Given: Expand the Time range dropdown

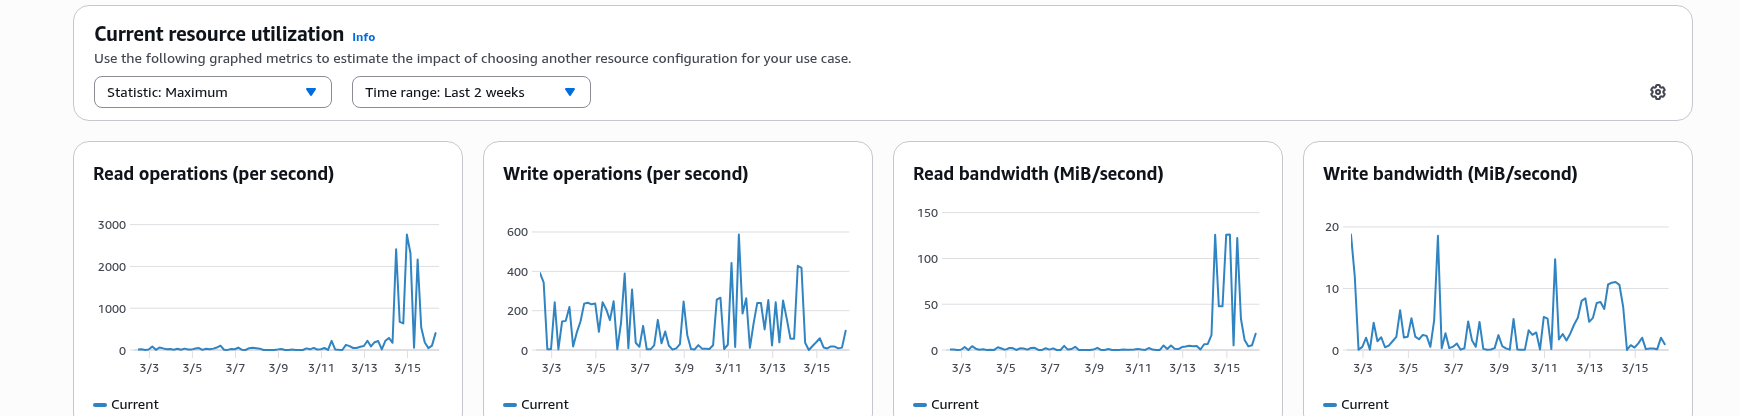Looking at the screenshot, I should click(x=471, y=92).
